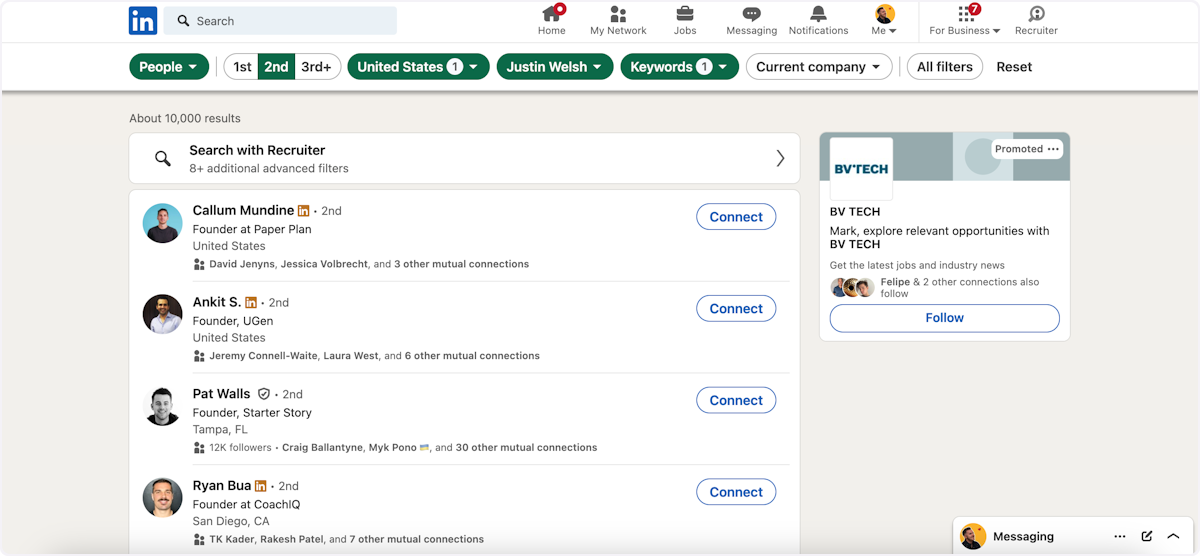Click verification shield next to Pat Walls

tap(264, 394)
